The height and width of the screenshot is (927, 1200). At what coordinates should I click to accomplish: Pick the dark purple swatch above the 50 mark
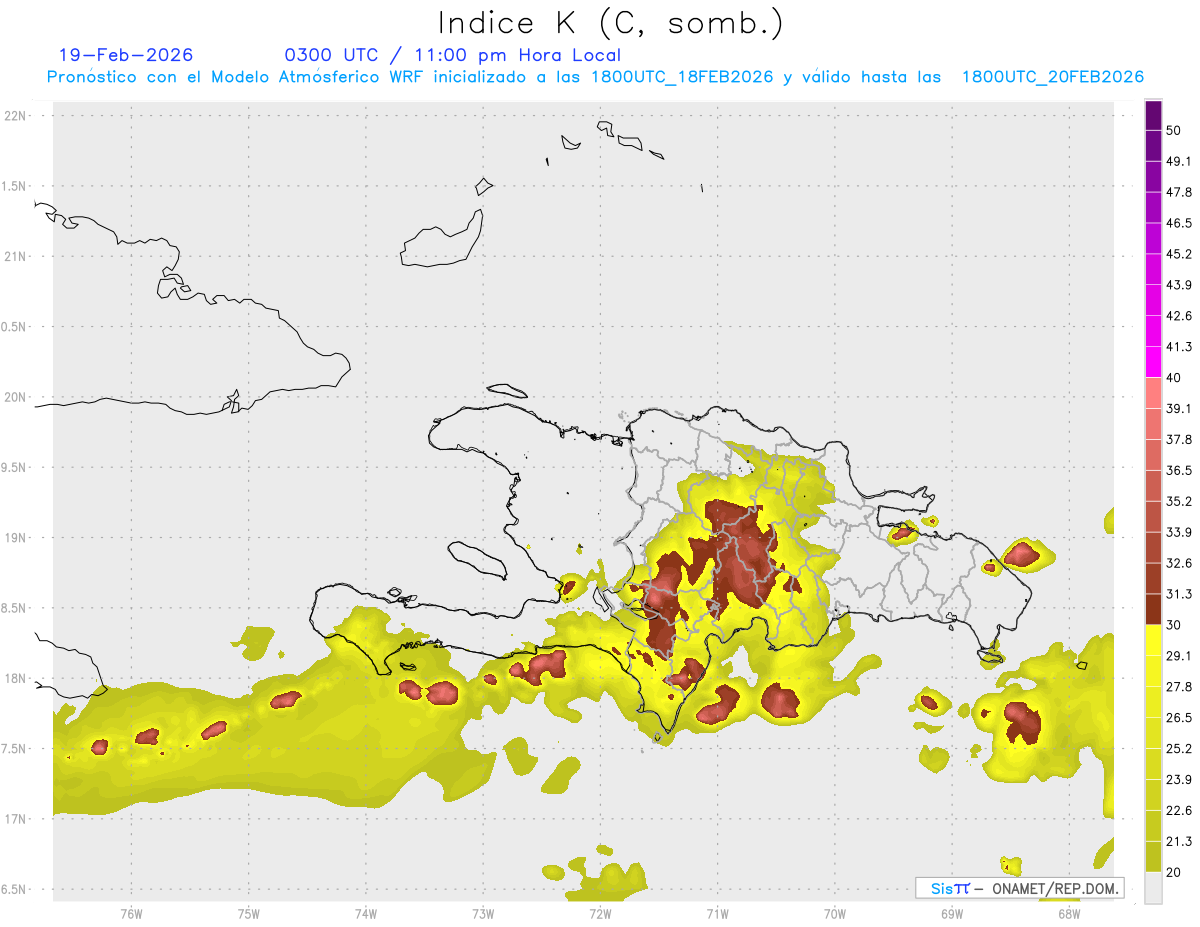pyautogui.click(x=1153, y=115)
